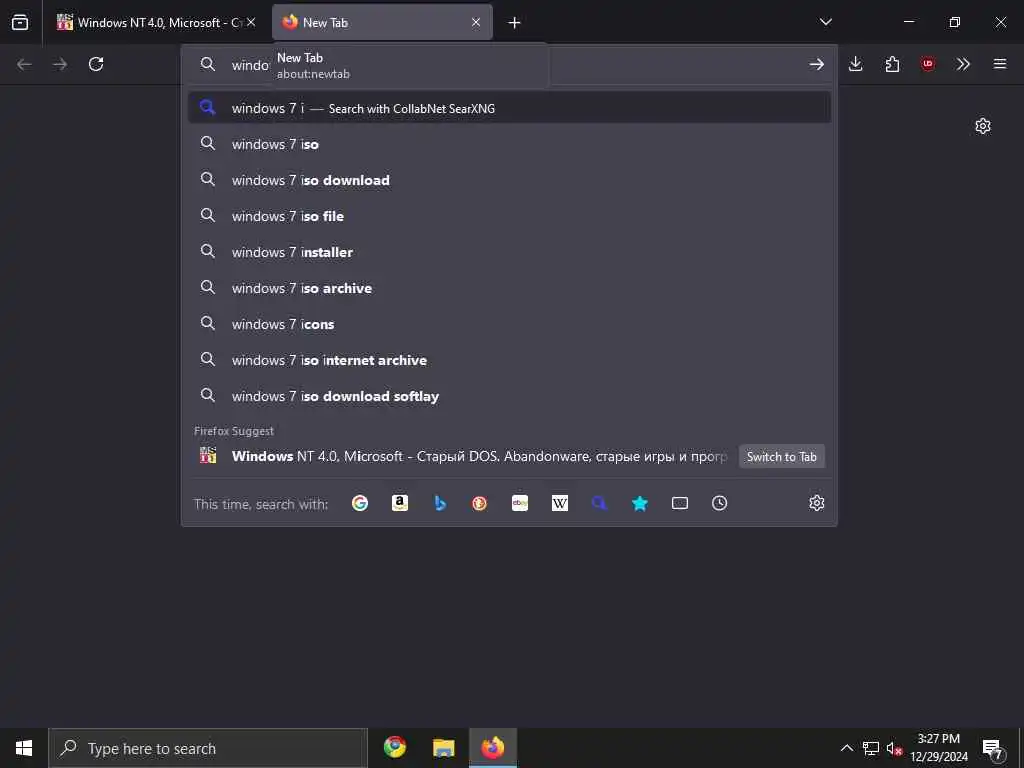Choose suggestion 'windows 7 iso download softlay'
Image resolution: width=1024 pixels, height=768 pixels.
[509, 396]
